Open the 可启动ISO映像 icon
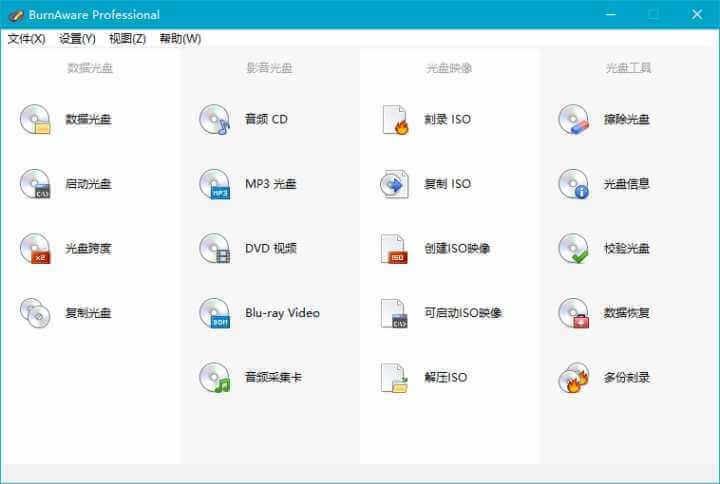This screenshot has width=720, height=484. (394, 313)
